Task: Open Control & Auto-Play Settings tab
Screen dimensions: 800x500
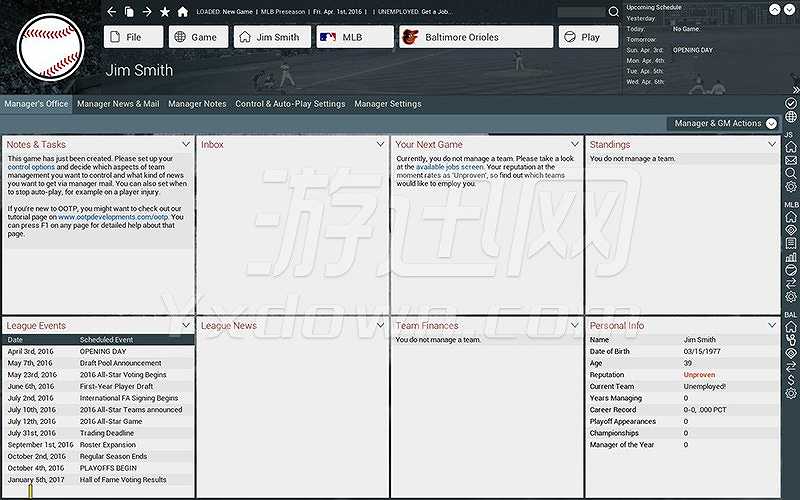Action: pos(290,104)
